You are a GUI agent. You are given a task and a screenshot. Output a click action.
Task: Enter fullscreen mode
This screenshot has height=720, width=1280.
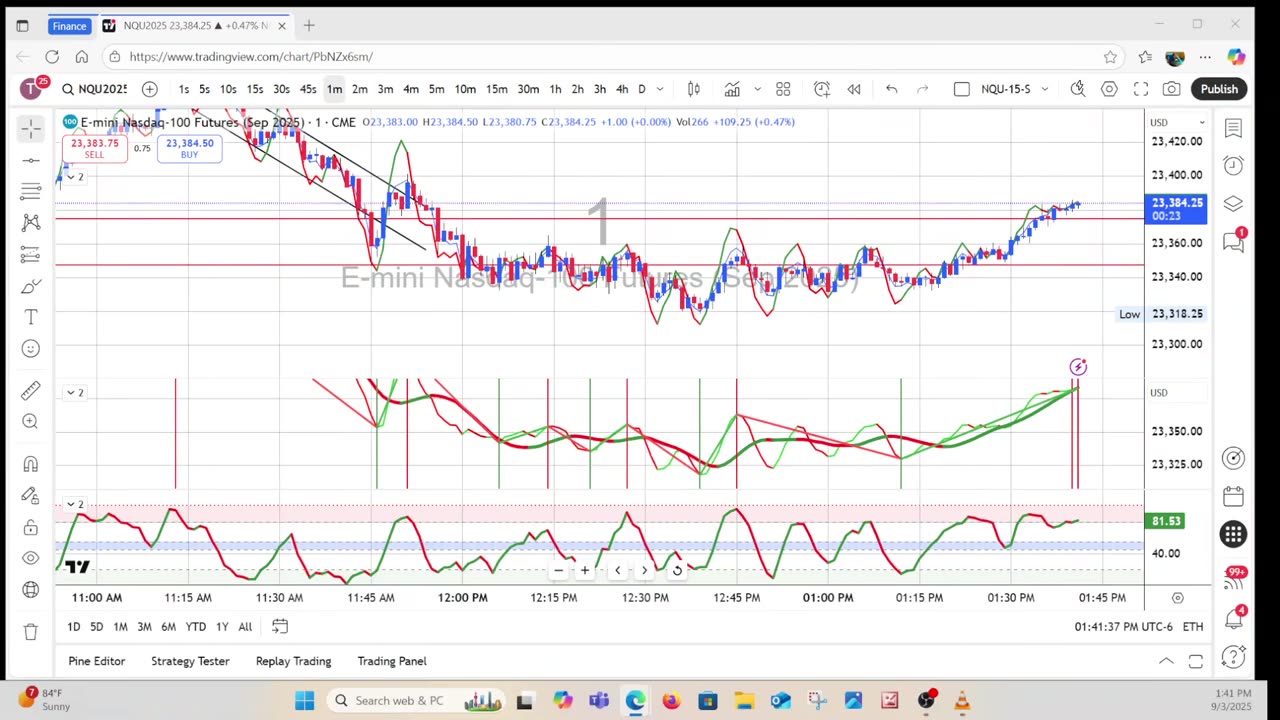click(x=1141, y=89)
